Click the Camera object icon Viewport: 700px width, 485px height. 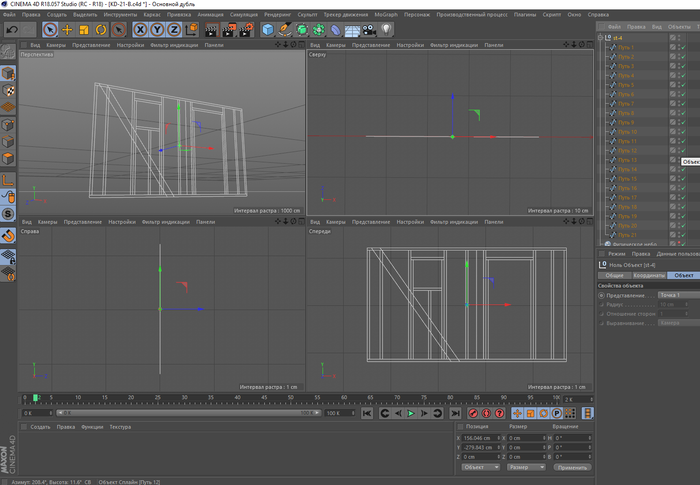[370, 30]
